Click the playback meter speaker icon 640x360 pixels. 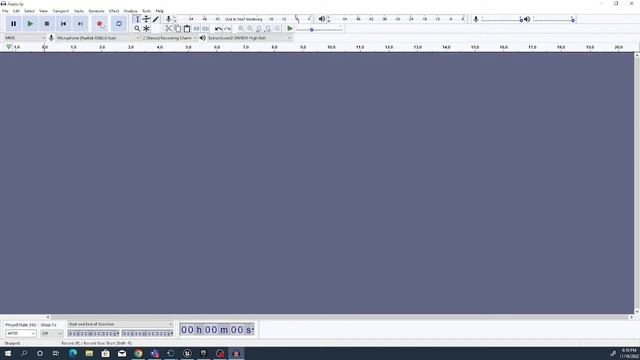322,19
